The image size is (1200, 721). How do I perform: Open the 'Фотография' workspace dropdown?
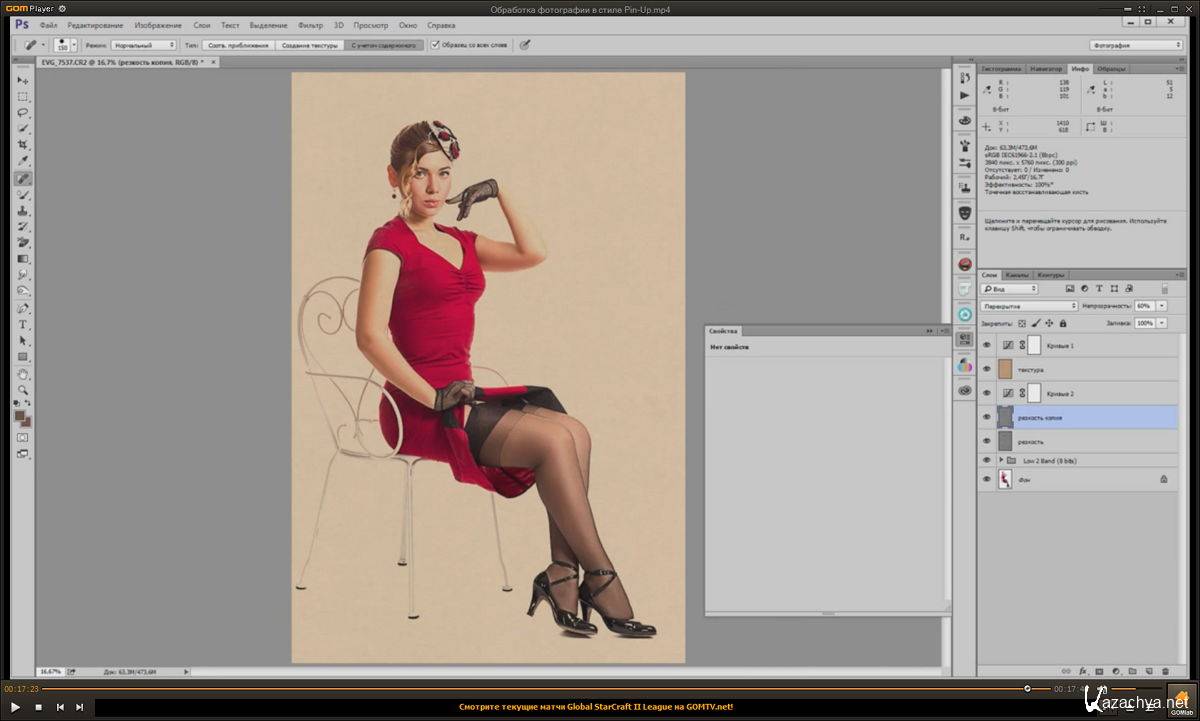tap(1135, 45)
